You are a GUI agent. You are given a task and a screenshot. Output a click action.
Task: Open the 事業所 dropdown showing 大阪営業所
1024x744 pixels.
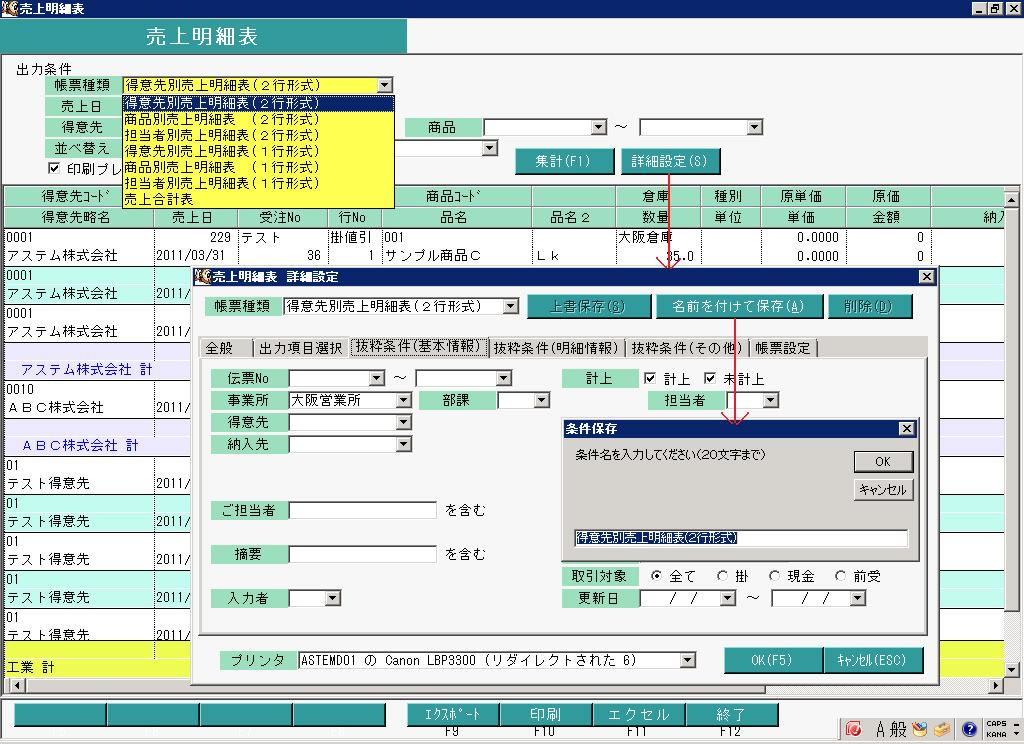(404, 400)
